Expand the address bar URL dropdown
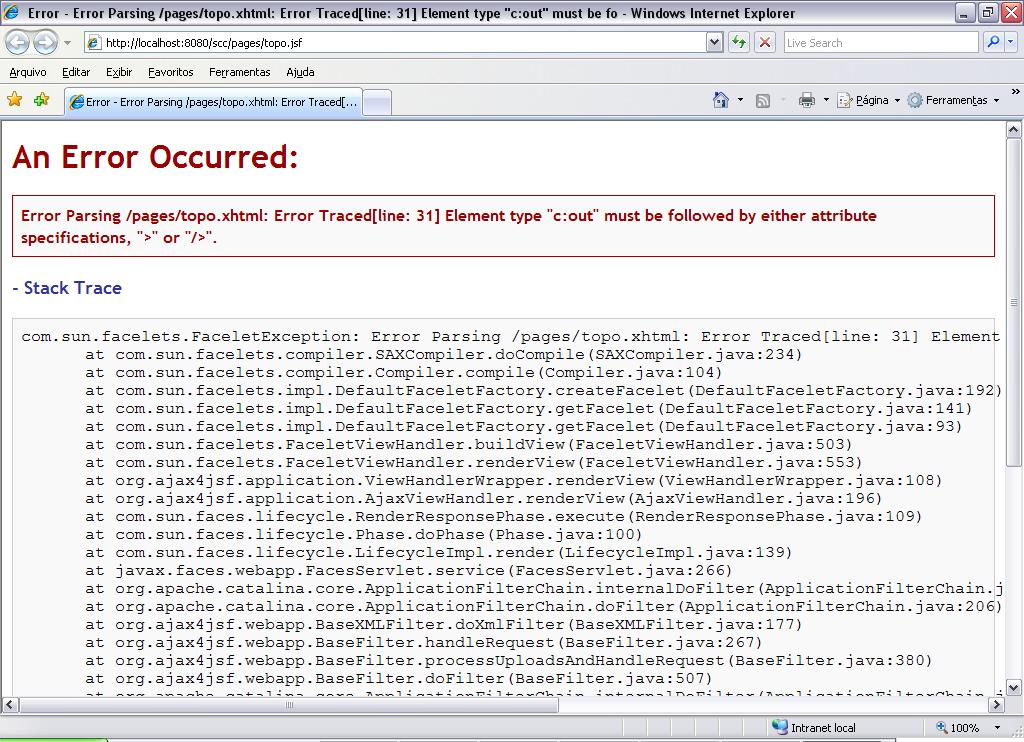This screenshot has height=742, width=1024. click(x=714, y=42)
